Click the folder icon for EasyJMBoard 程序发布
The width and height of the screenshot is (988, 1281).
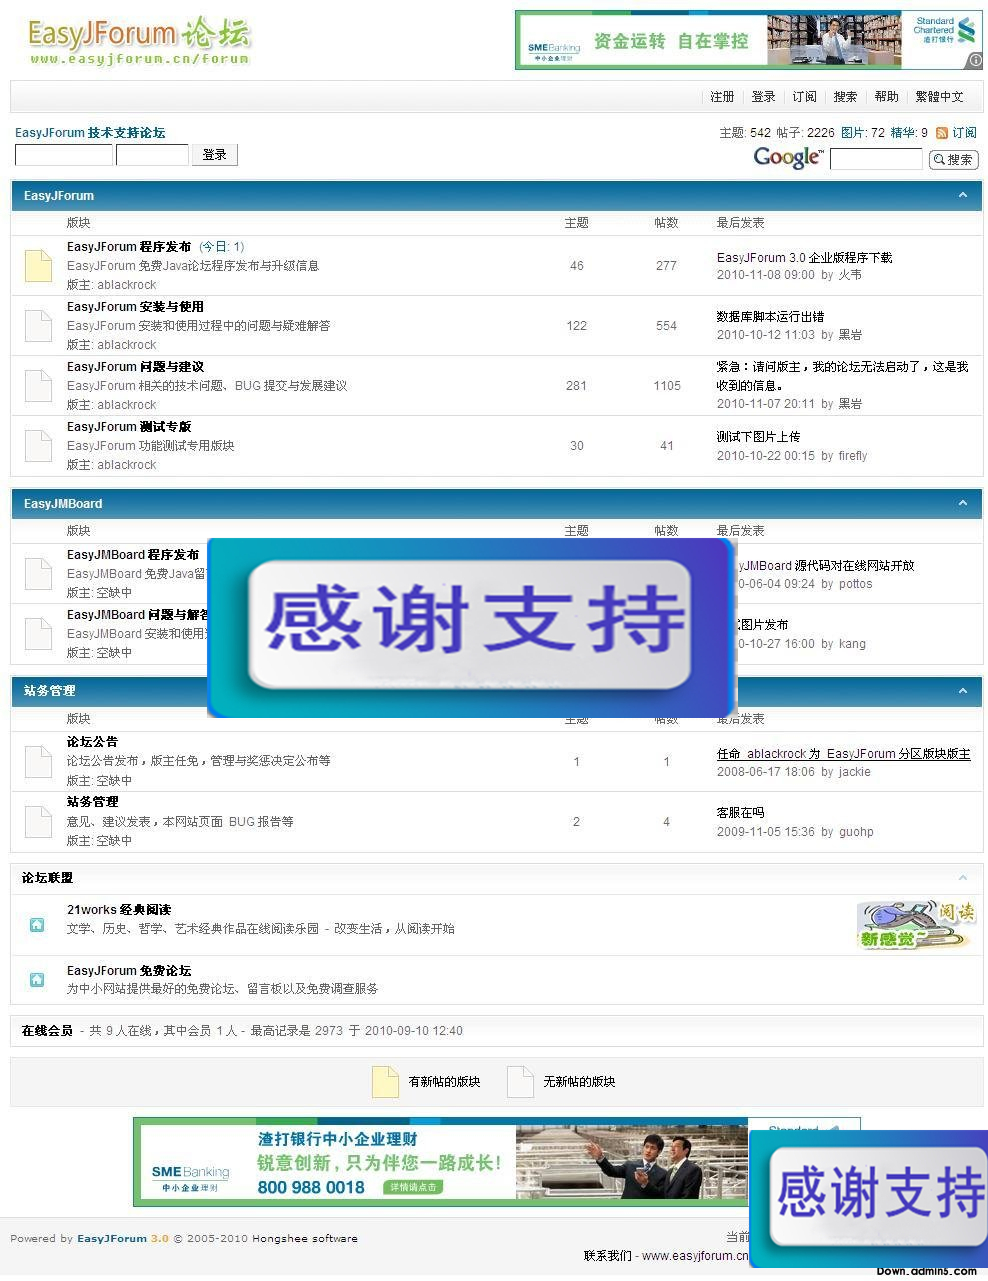point(38,574)
